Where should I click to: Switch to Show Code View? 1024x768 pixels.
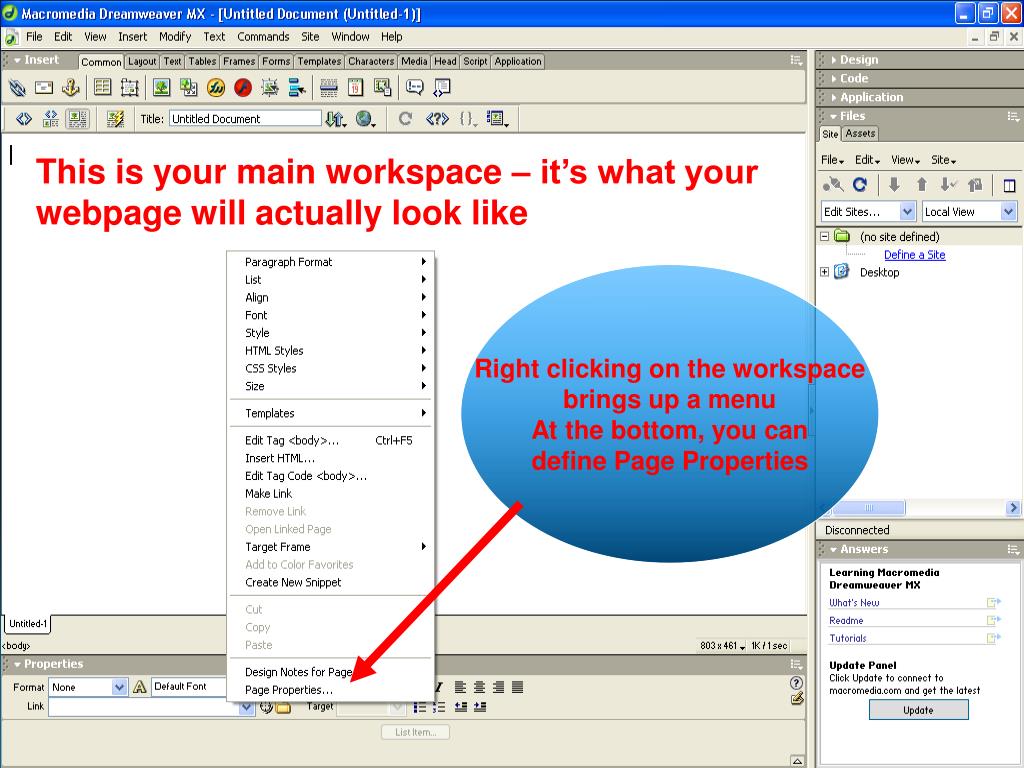[24, 119]
